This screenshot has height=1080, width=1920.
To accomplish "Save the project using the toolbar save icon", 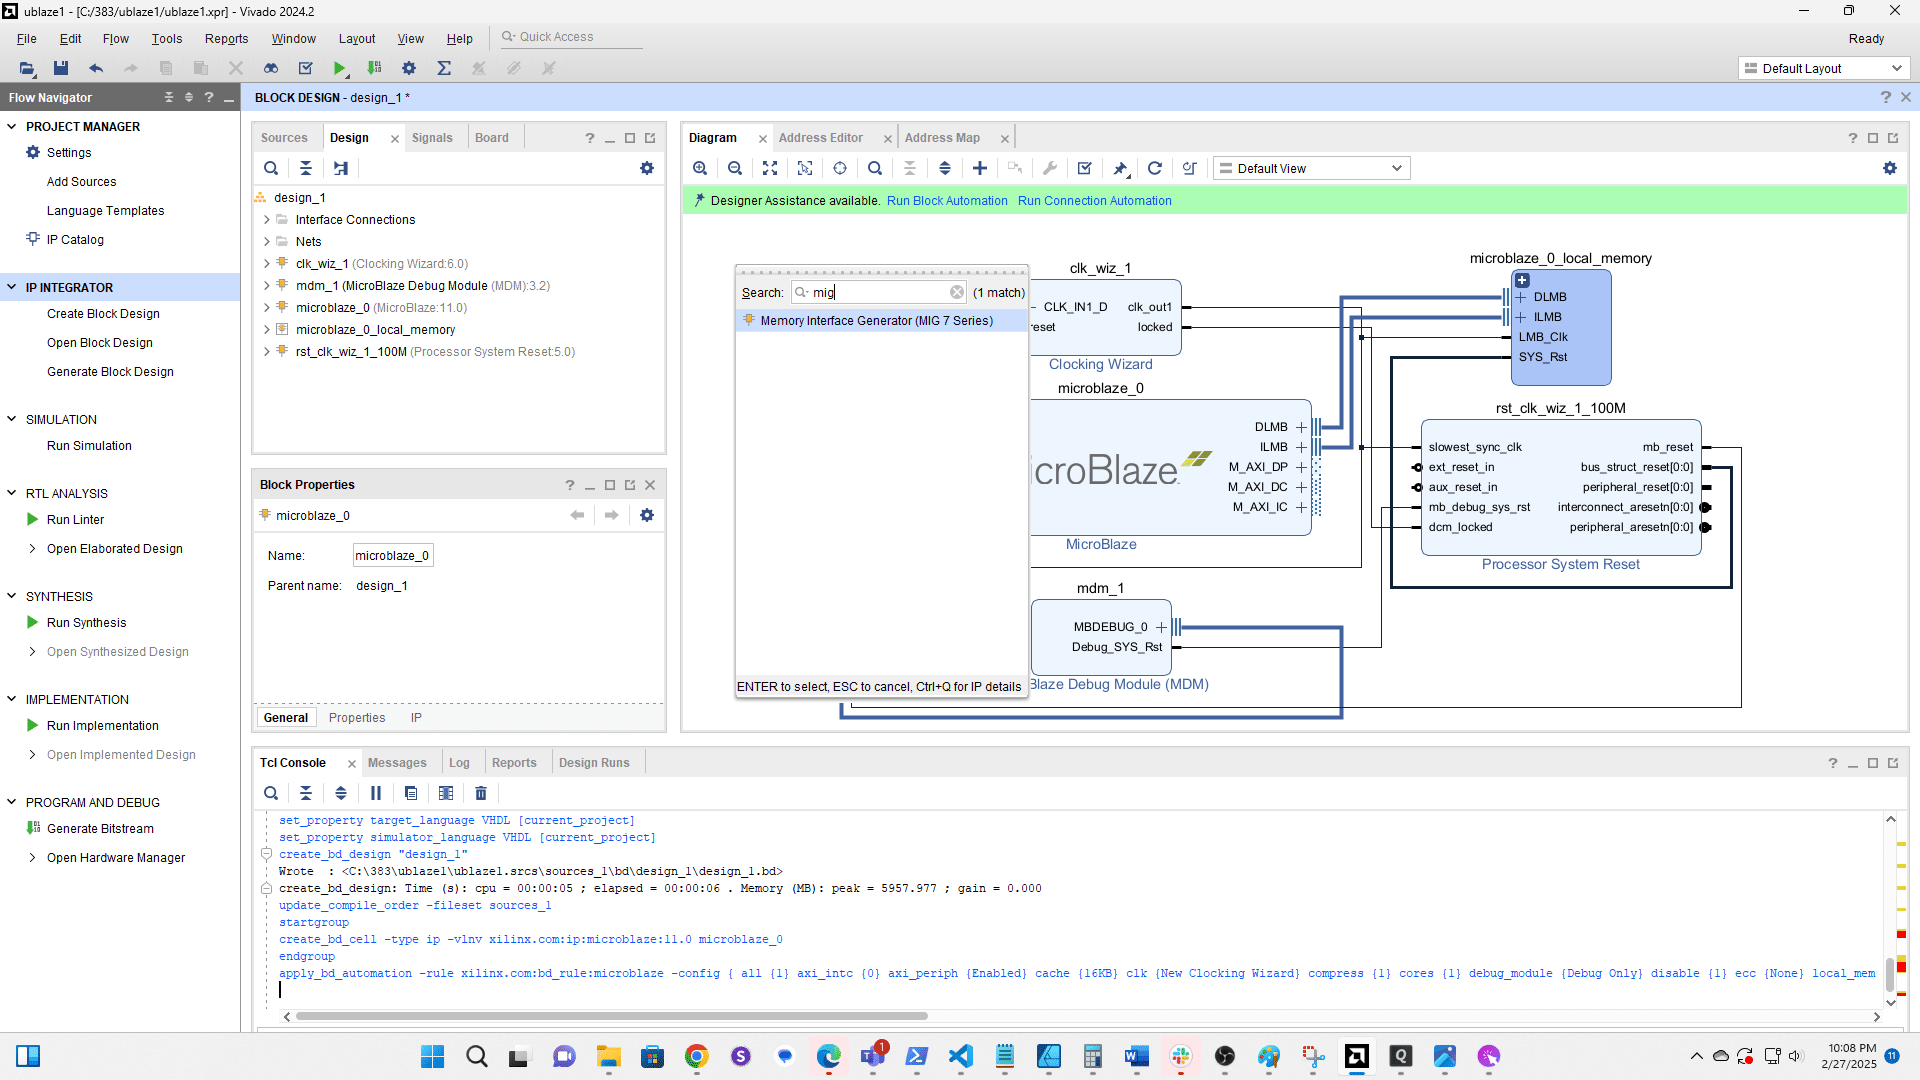I will click(61, 68).
